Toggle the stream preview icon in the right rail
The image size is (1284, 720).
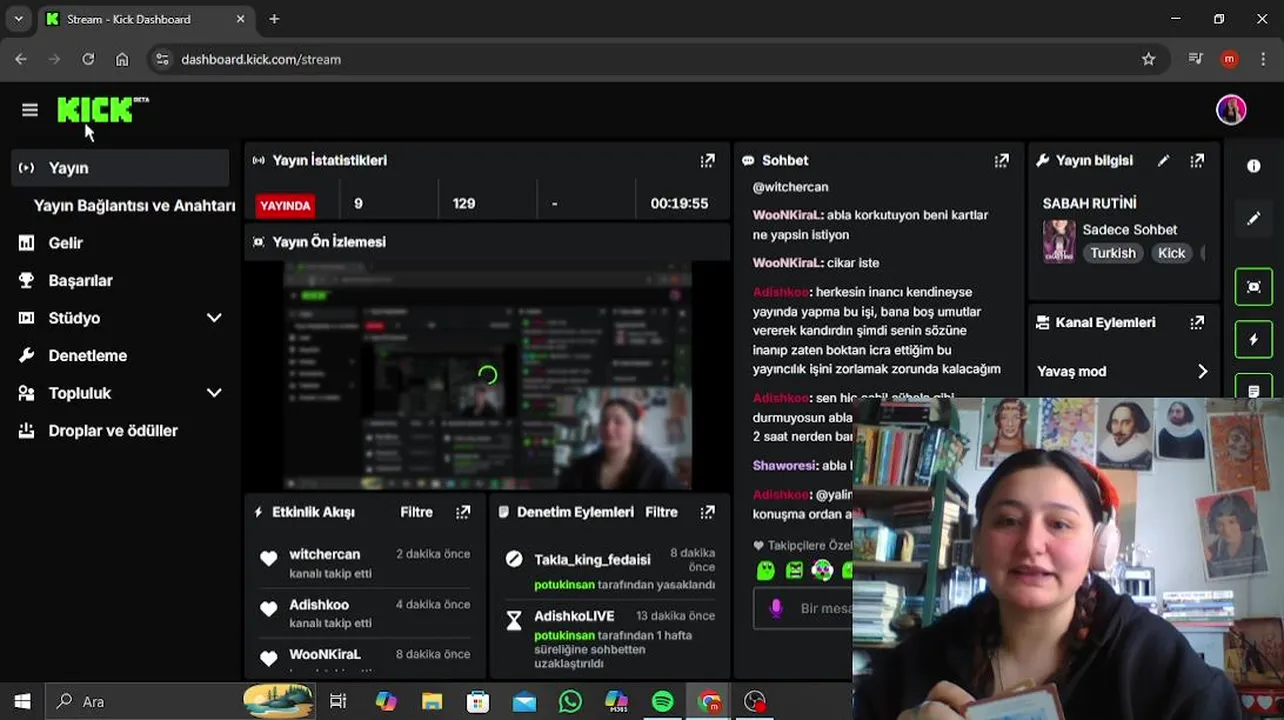(1254, 287)
